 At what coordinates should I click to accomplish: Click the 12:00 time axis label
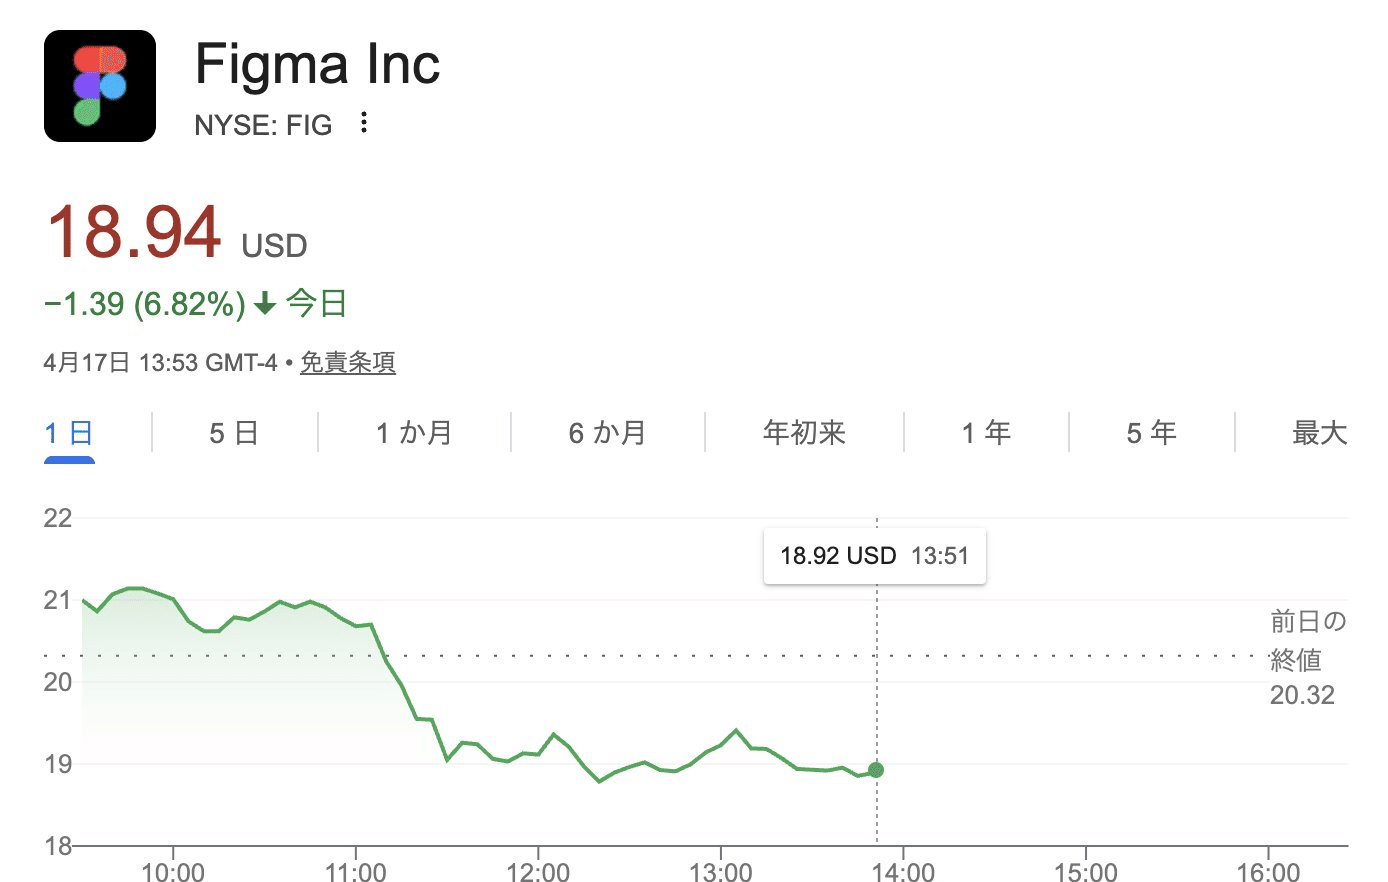(x=538, y=872)
